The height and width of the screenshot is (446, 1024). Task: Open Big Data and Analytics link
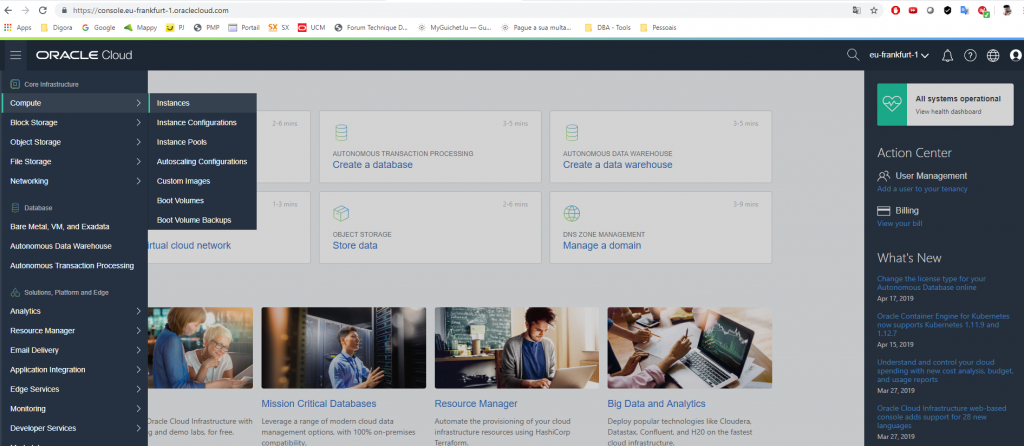click(656, 404)
